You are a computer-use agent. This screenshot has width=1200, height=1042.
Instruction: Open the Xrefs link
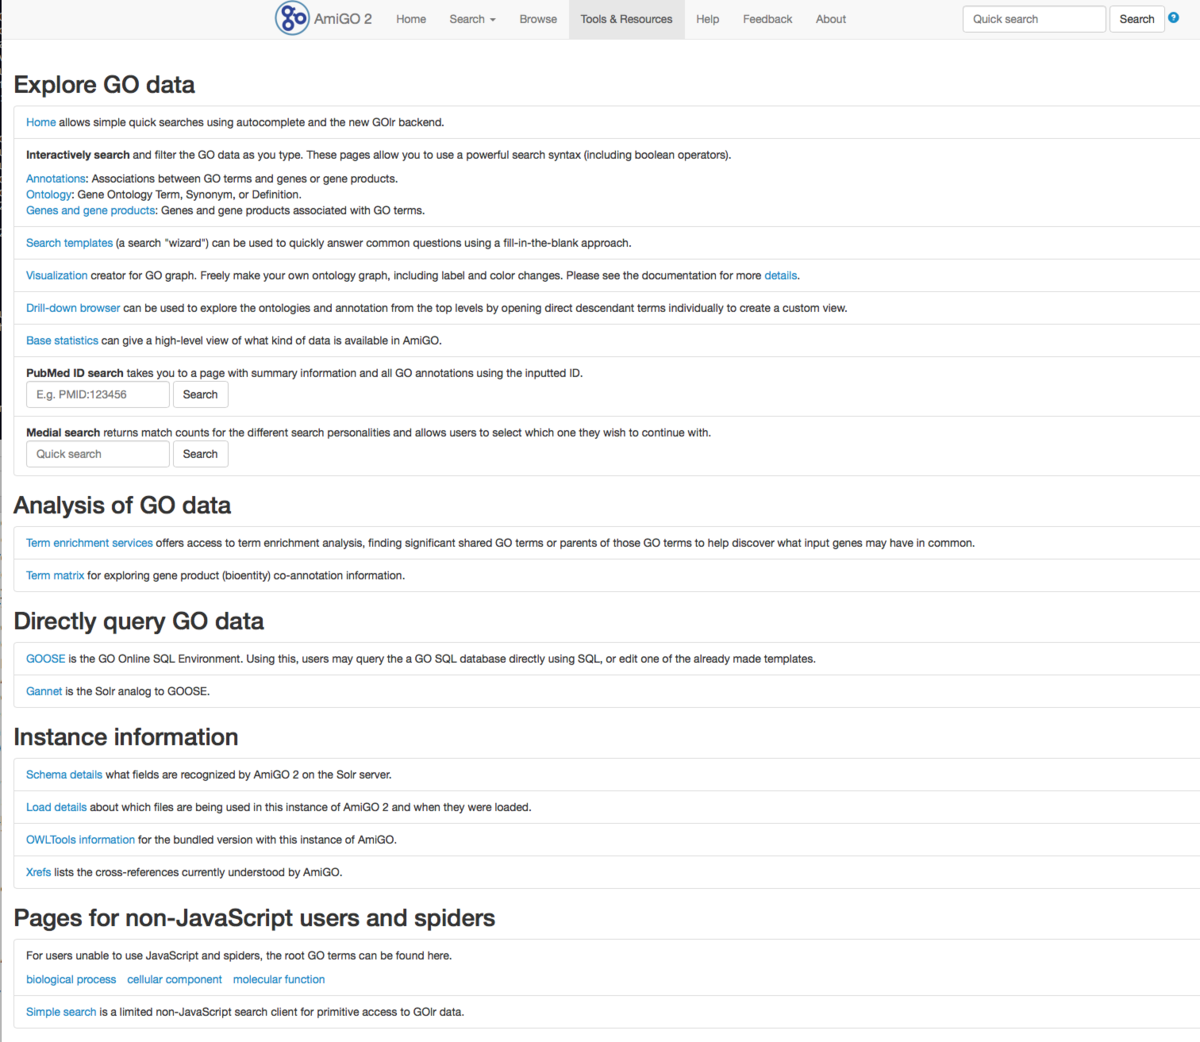click(x=38, y=873)
